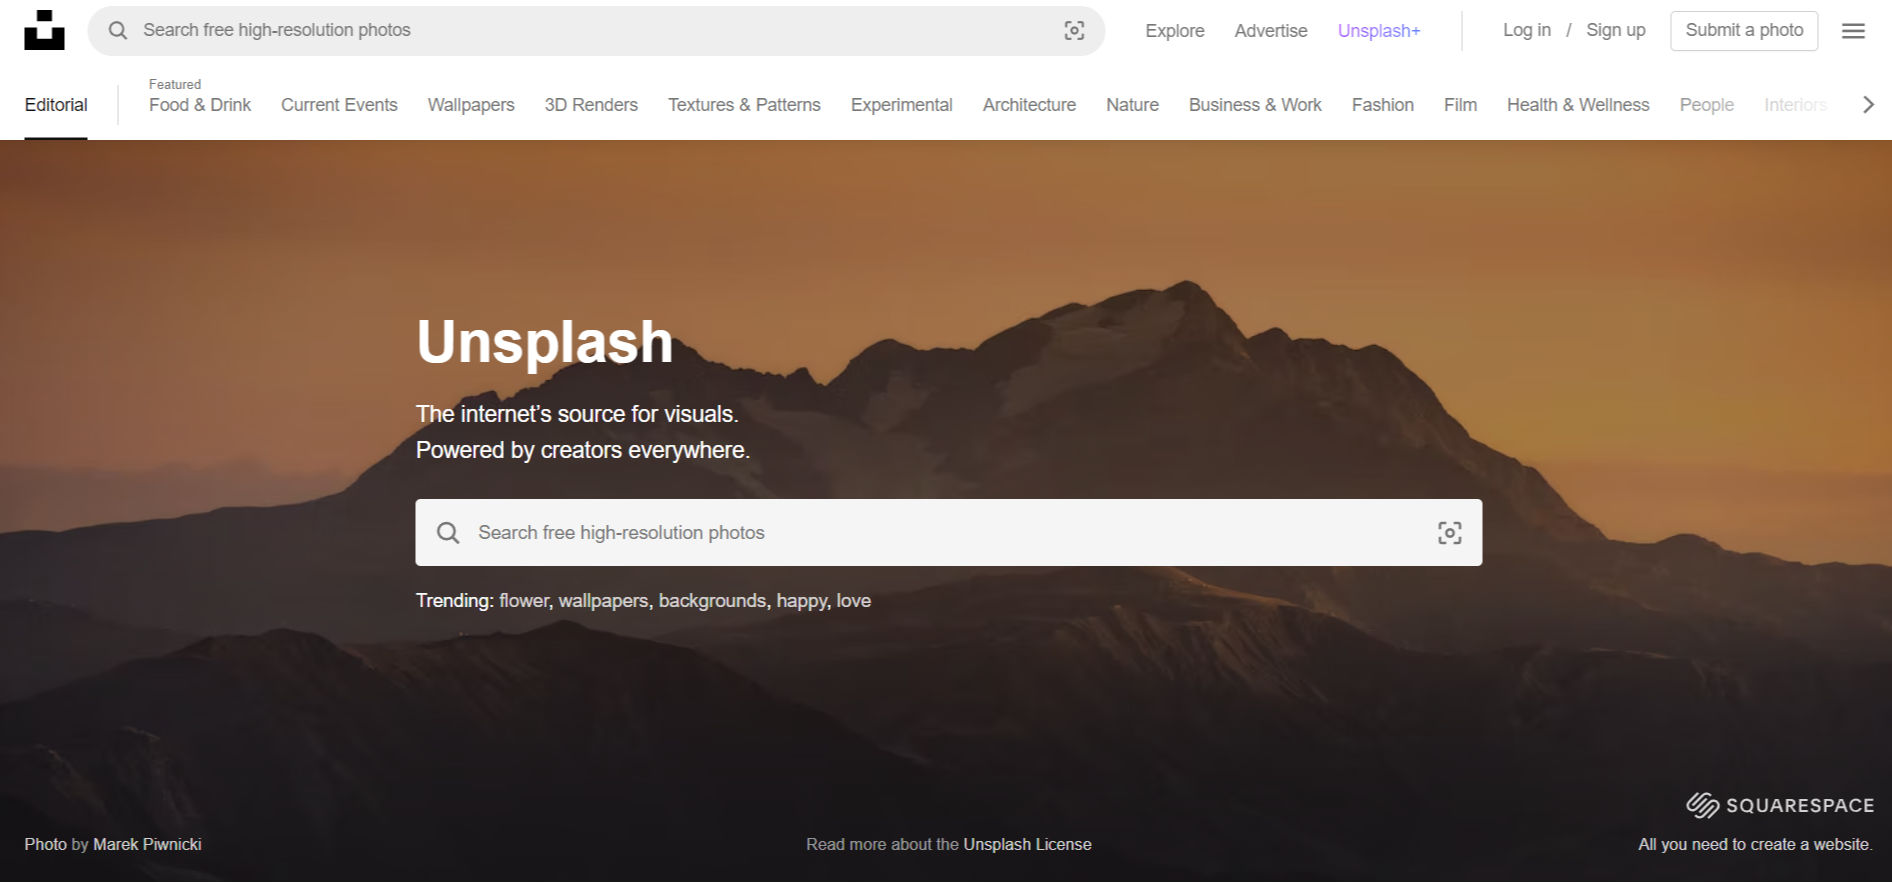Open the 3D Renders category
The image size is (1892, 884).
point(591,104)
